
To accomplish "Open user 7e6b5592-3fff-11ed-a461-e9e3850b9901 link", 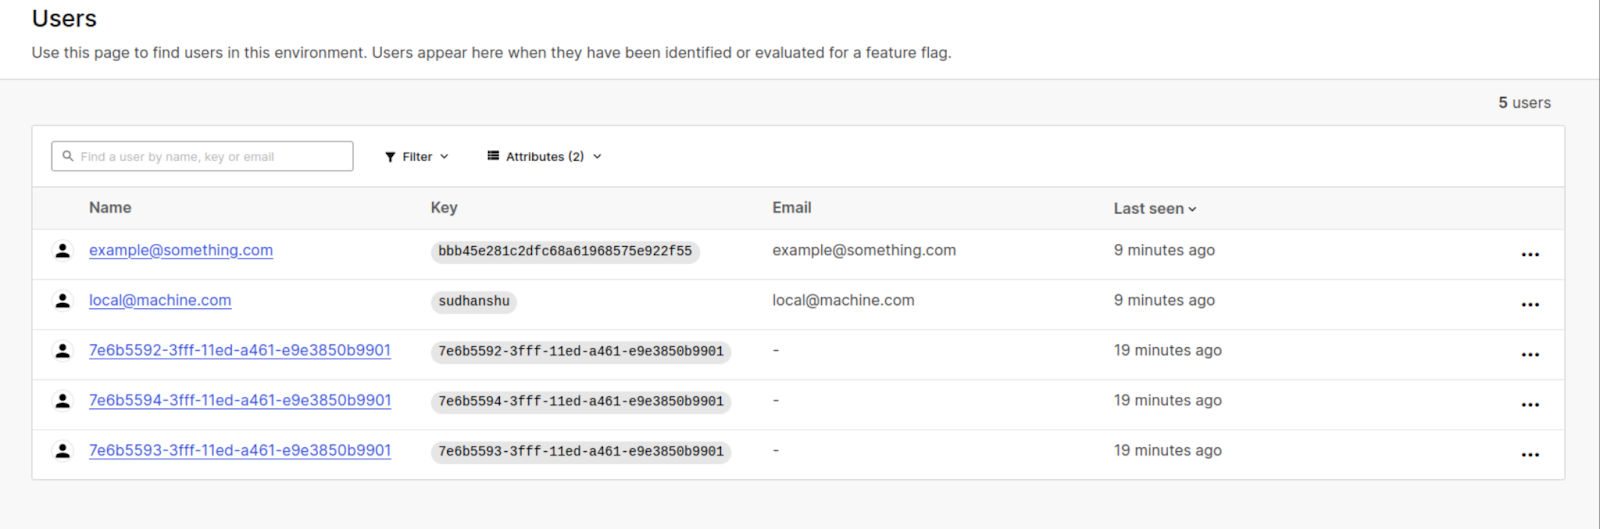I will (240, 351).
